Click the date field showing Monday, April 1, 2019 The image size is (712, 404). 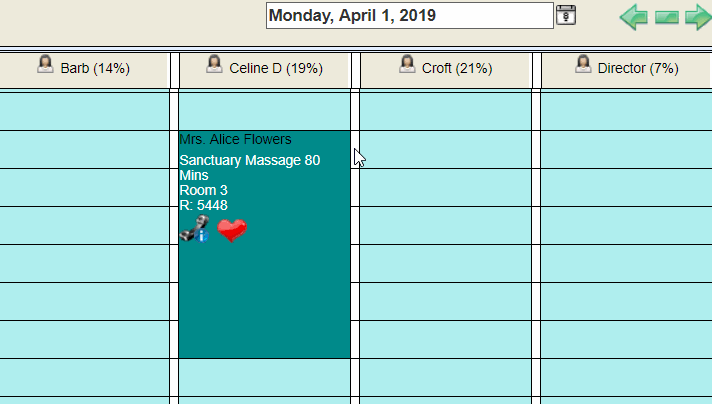pos(410,15)
